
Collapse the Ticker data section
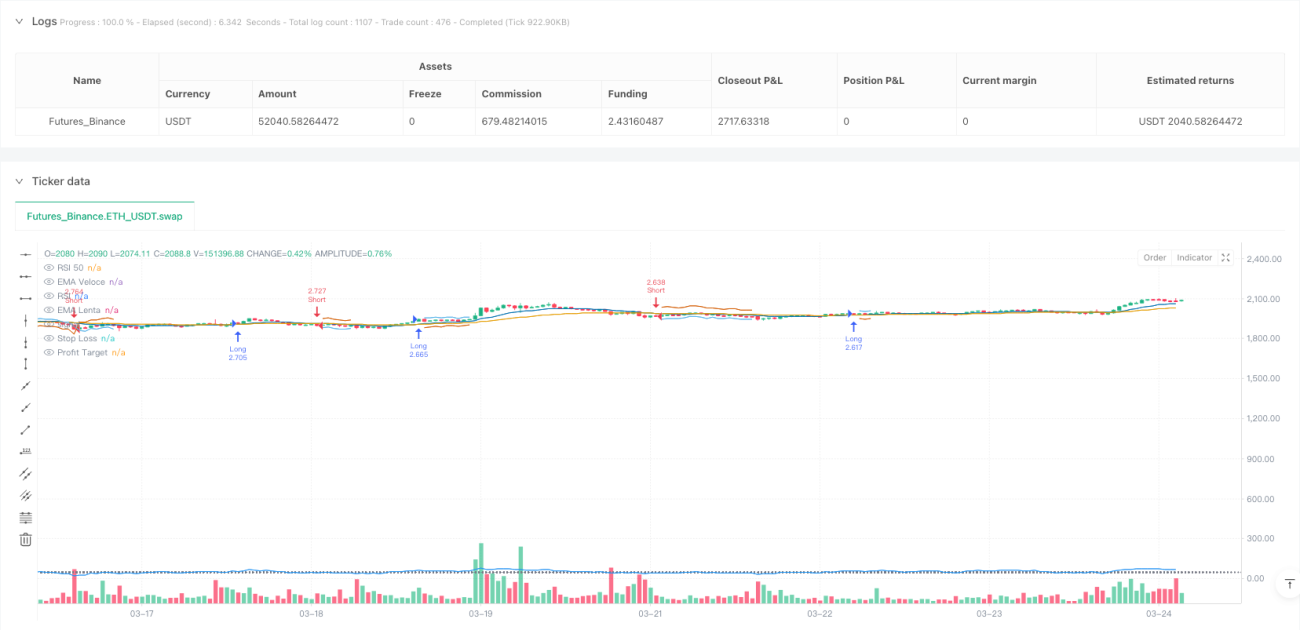coord(19,181)
